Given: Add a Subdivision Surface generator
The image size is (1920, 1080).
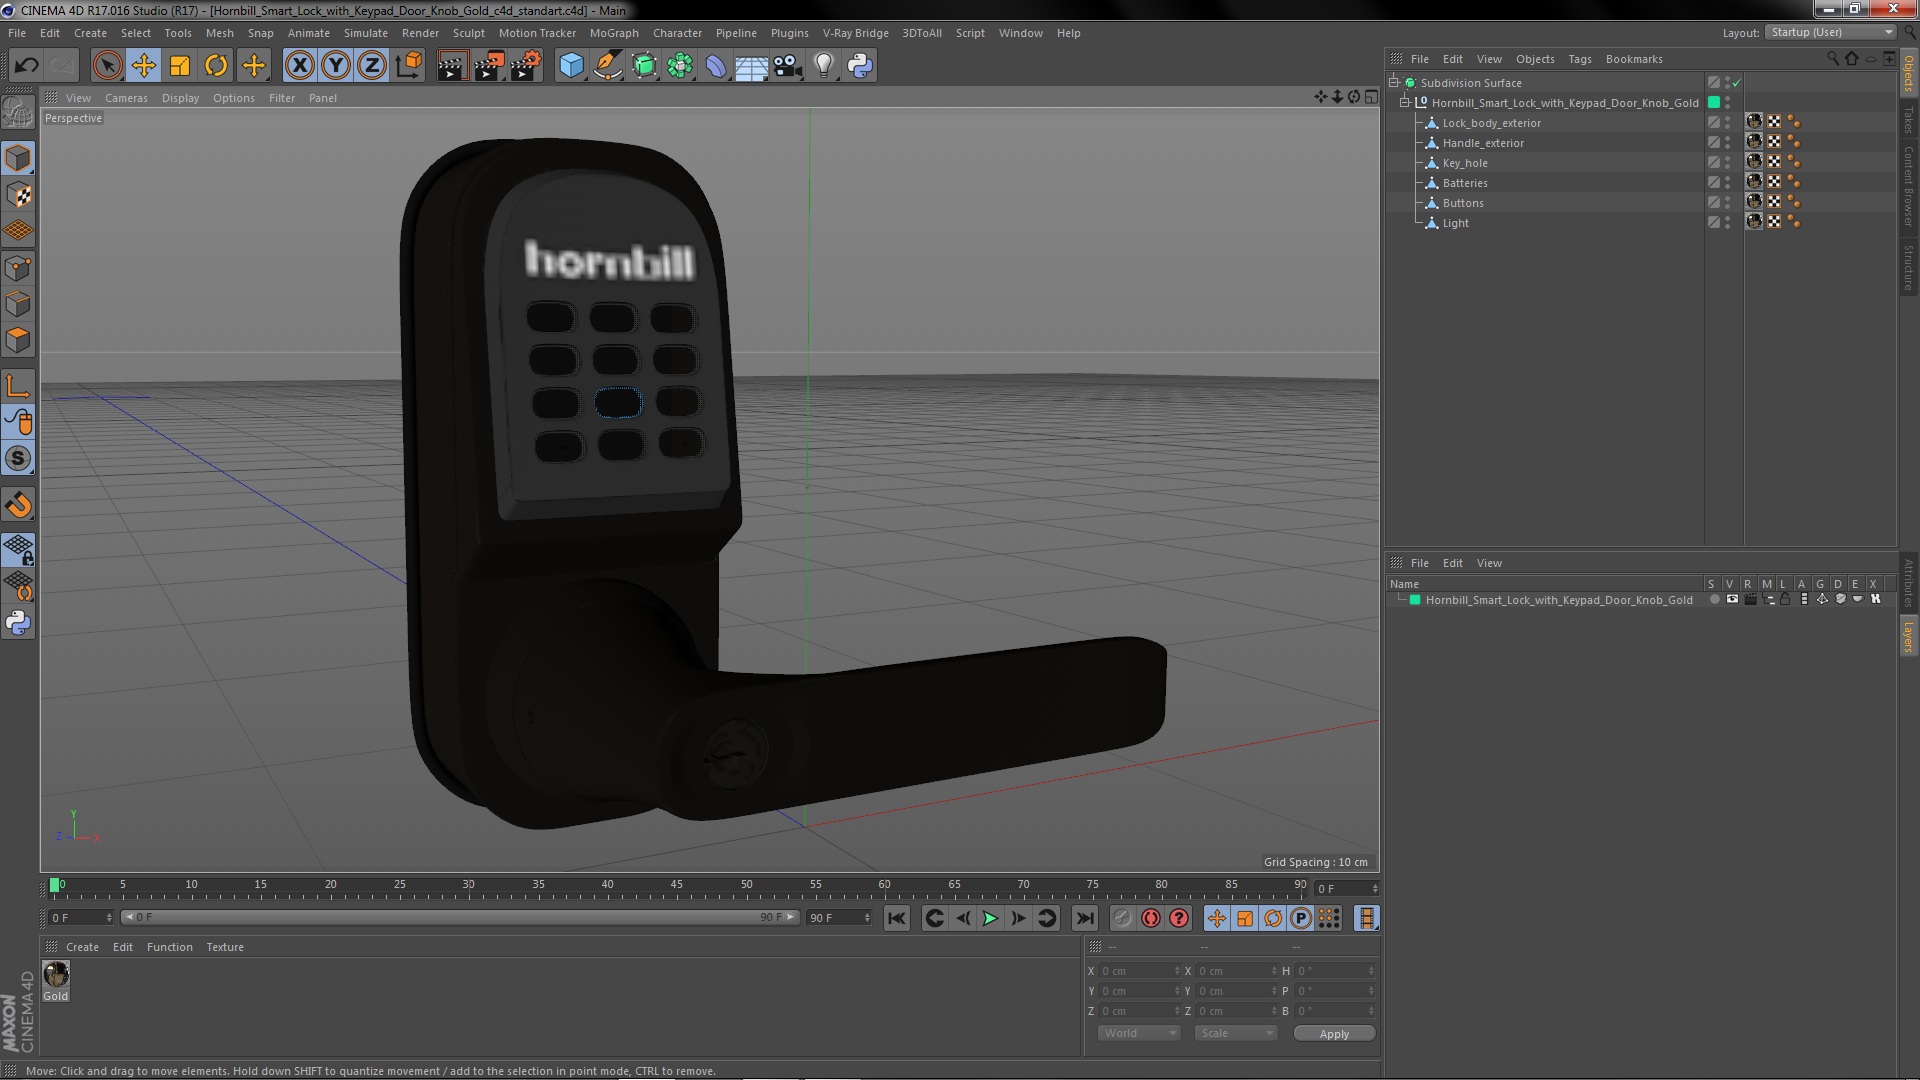Looking at the screenshot, I should (x=644, y=66).
